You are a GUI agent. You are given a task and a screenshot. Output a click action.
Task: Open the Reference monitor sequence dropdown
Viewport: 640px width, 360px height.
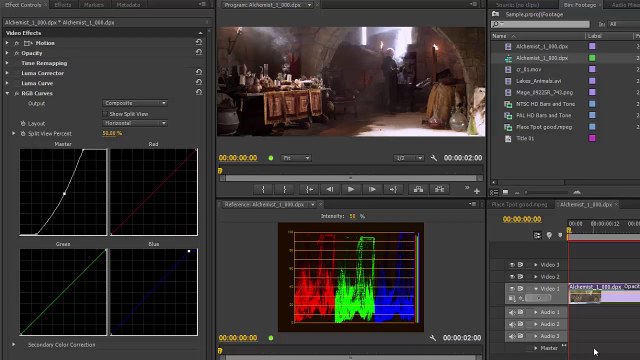(313, 204)
